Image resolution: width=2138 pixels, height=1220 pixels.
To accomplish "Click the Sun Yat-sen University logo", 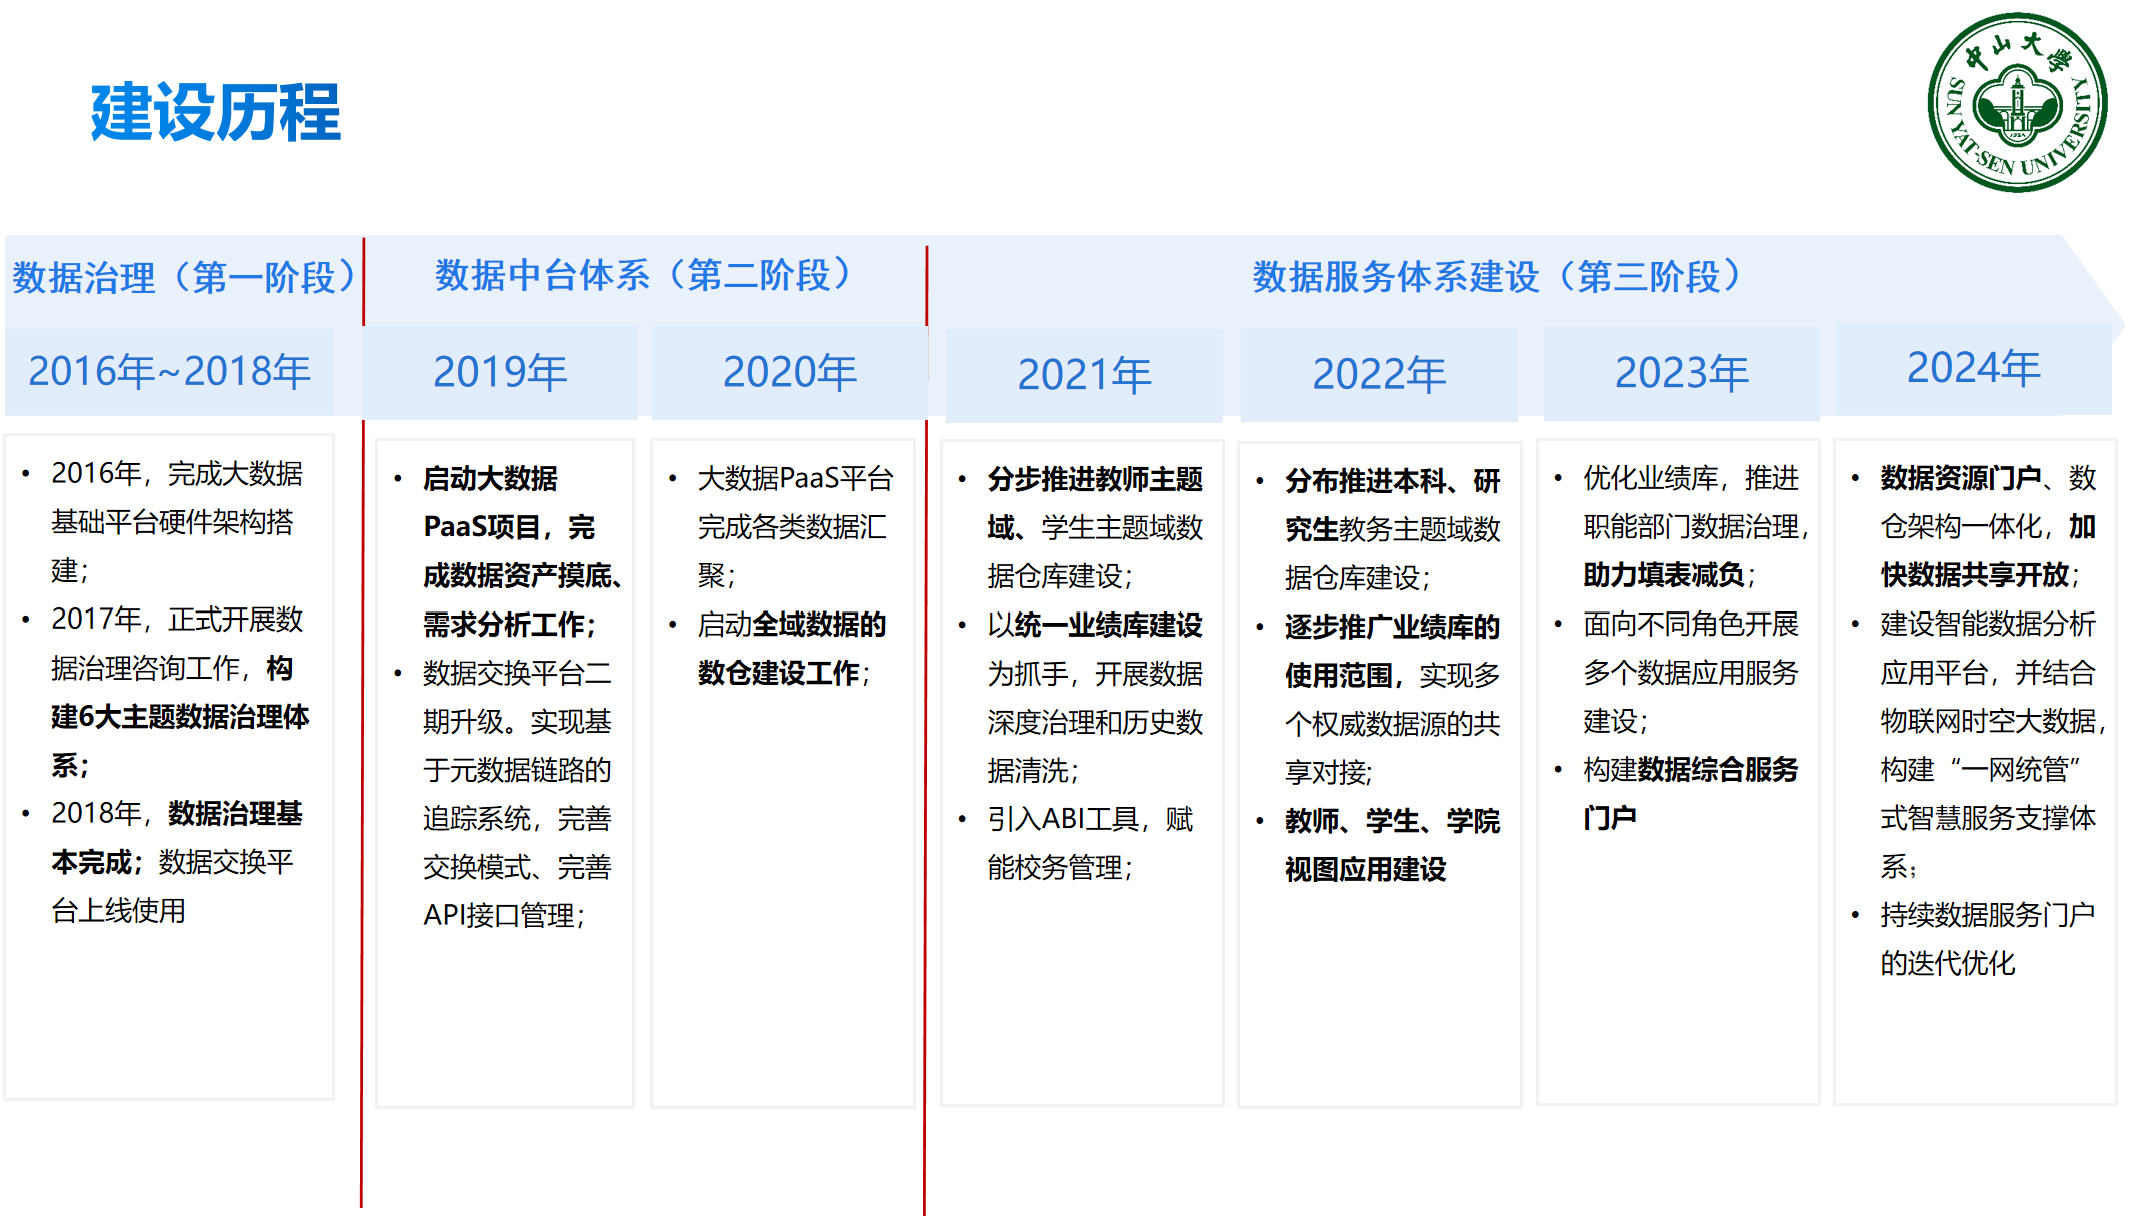I will [2016, 102].
